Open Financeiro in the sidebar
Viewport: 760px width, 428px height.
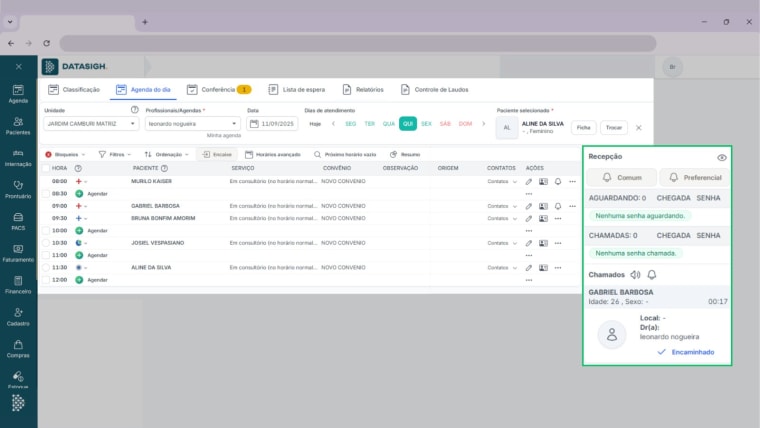pyautogui.click(x=18, y=285)
